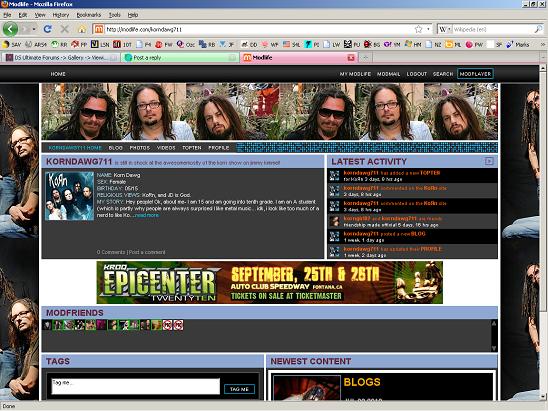Open MY MODLIFE link
The image size is (548, 411).
click(x=355, y=74)
